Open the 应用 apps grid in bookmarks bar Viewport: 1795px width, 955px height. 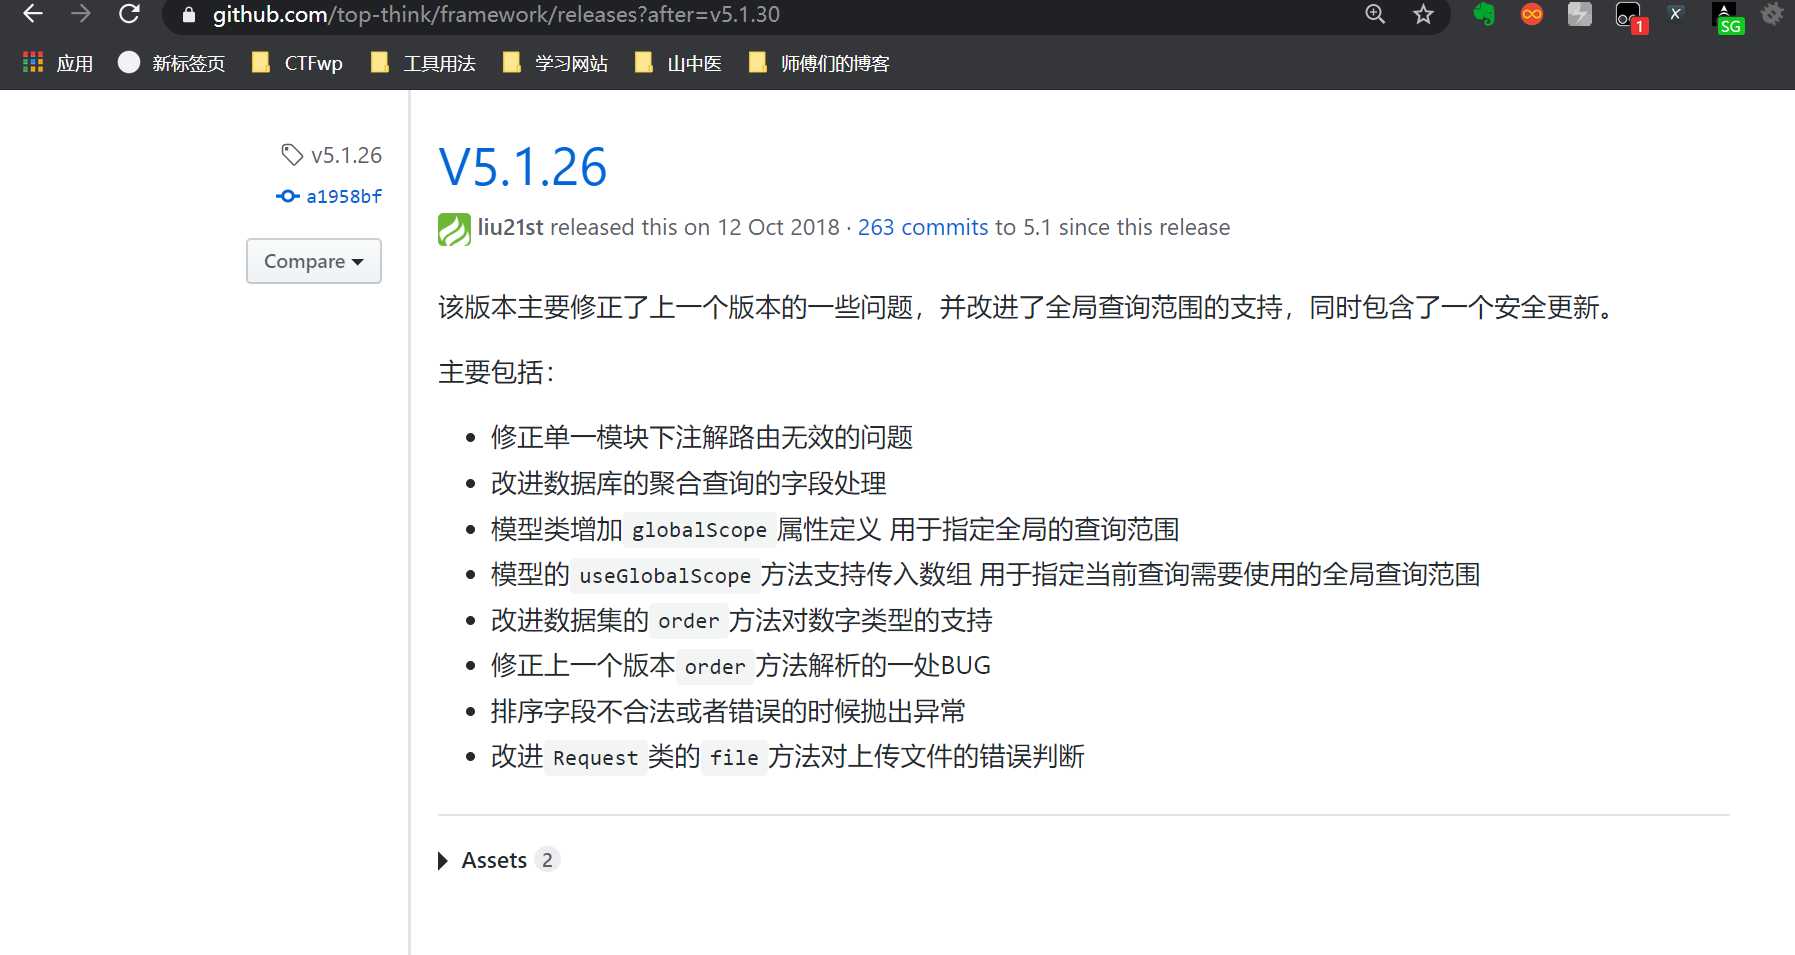point(57,63)
